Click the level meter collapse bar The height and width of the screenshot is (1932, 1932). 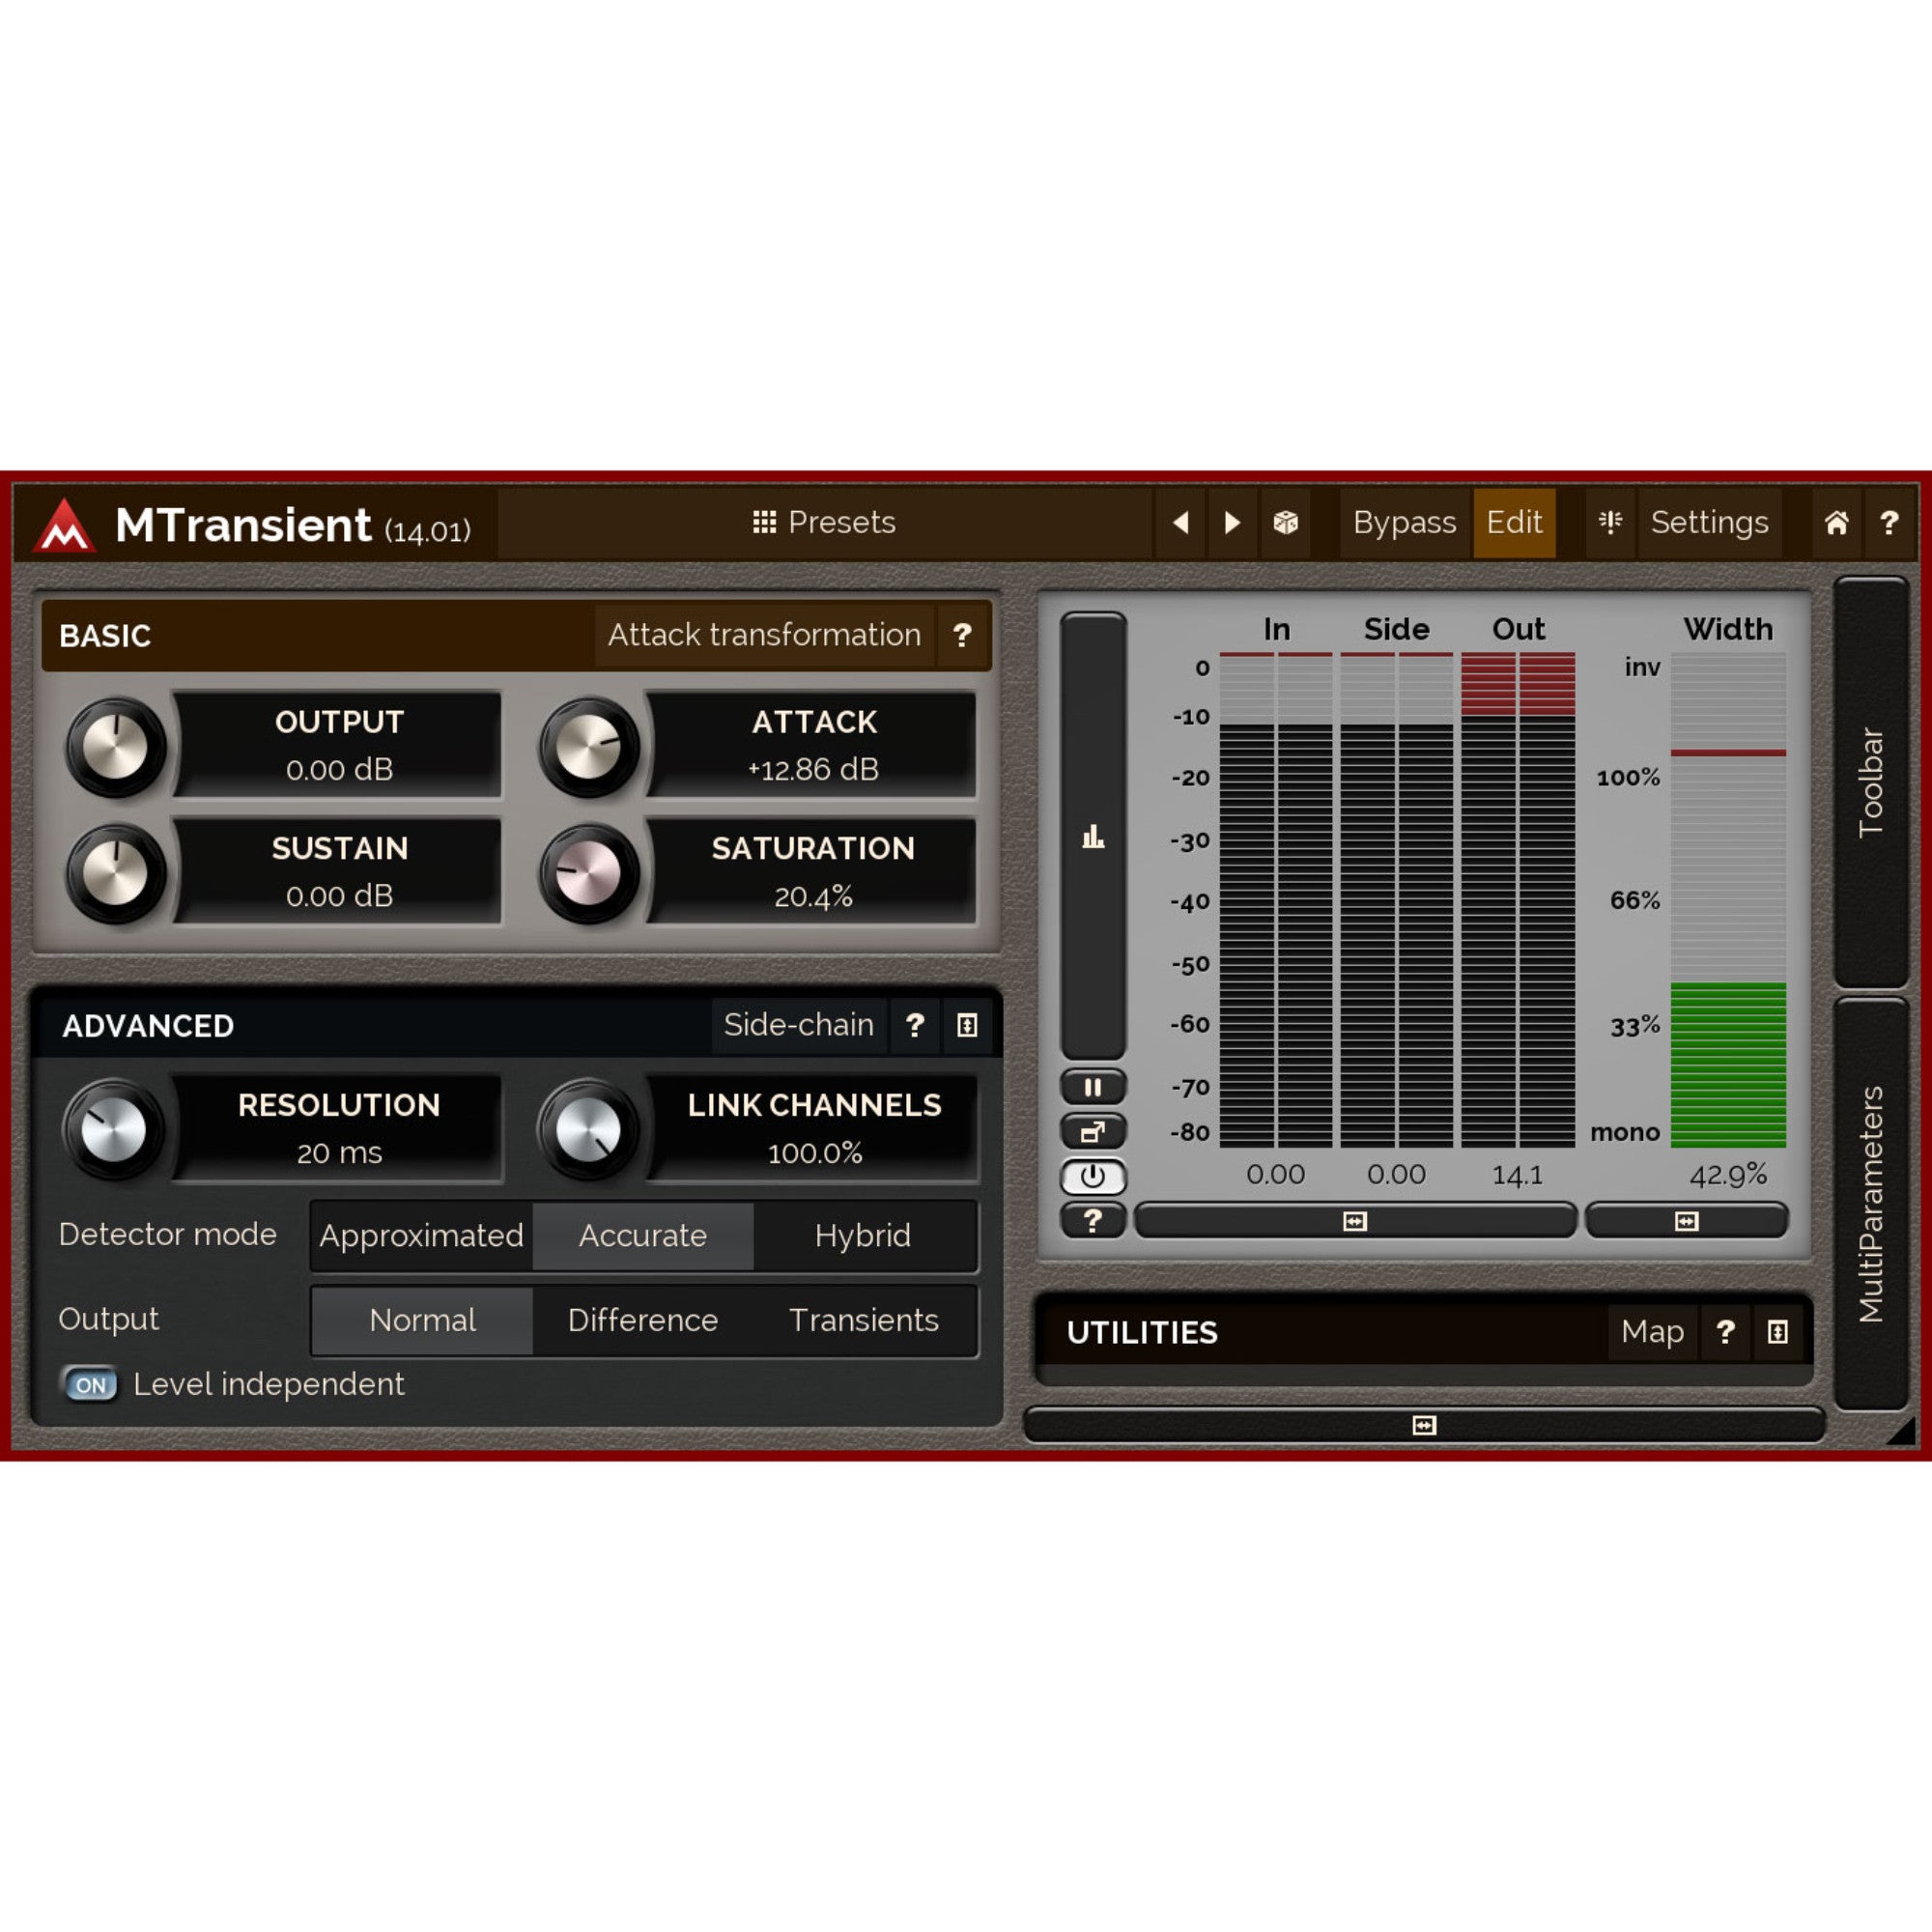click(x=1355, y=1221)
